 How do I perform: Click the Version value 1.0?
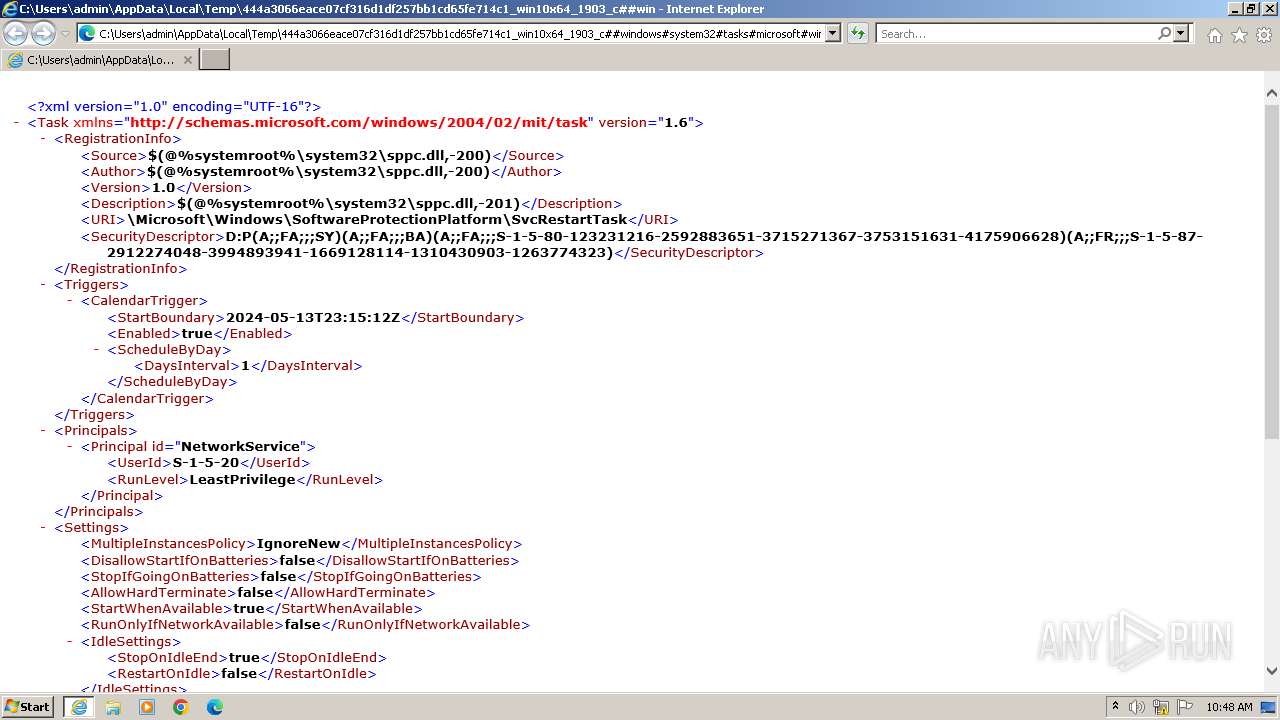(x=163, y=188)
